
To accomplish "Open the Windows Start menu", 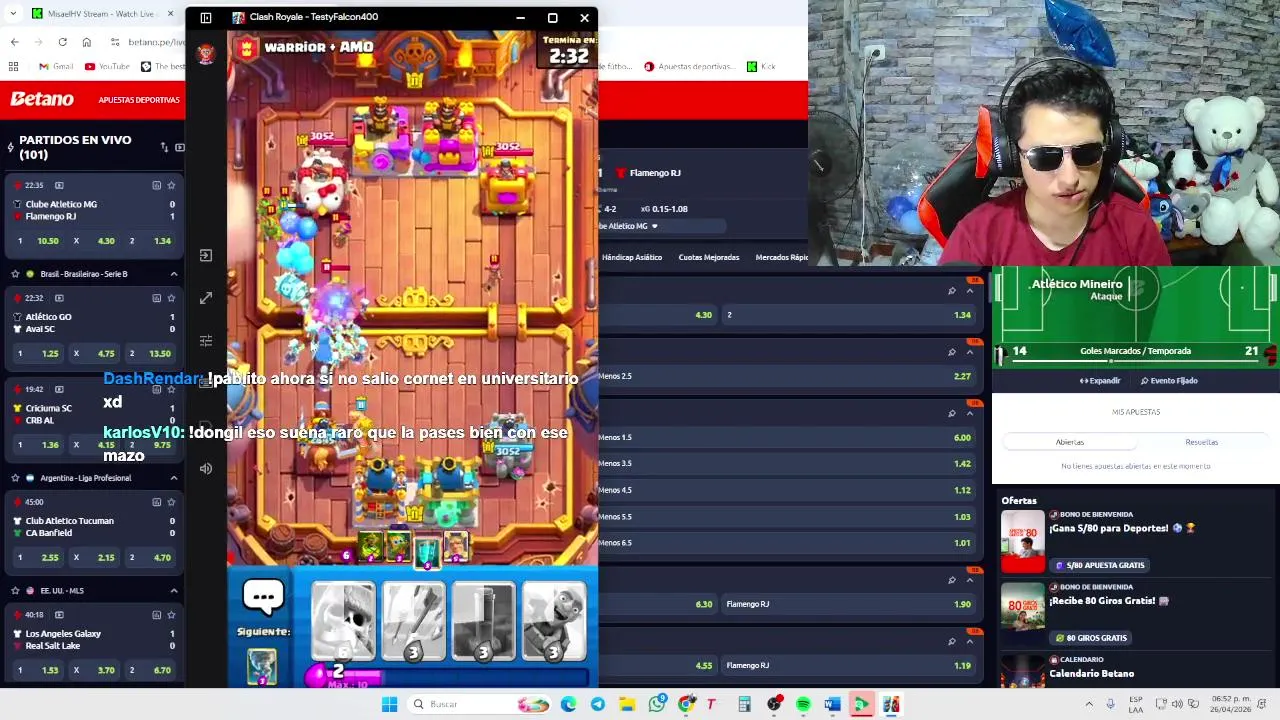I will tap(389, 705).
